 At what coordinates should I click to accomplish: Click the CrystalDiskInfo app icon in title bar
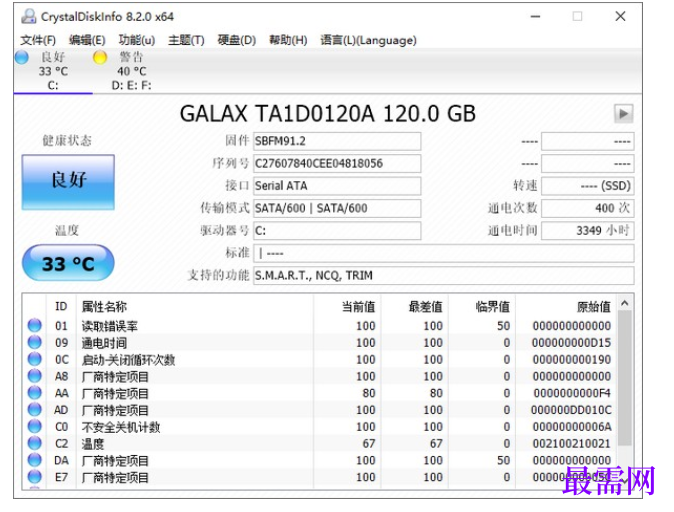(x=29, y=16)
